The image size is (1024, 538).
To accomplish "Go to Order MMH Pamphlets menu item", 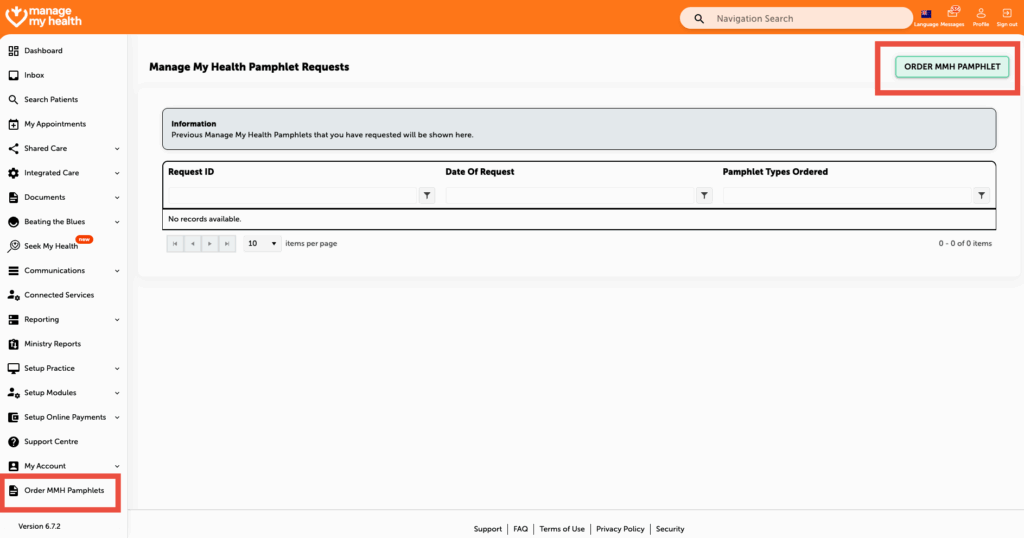I will click(x=63, y=490).
